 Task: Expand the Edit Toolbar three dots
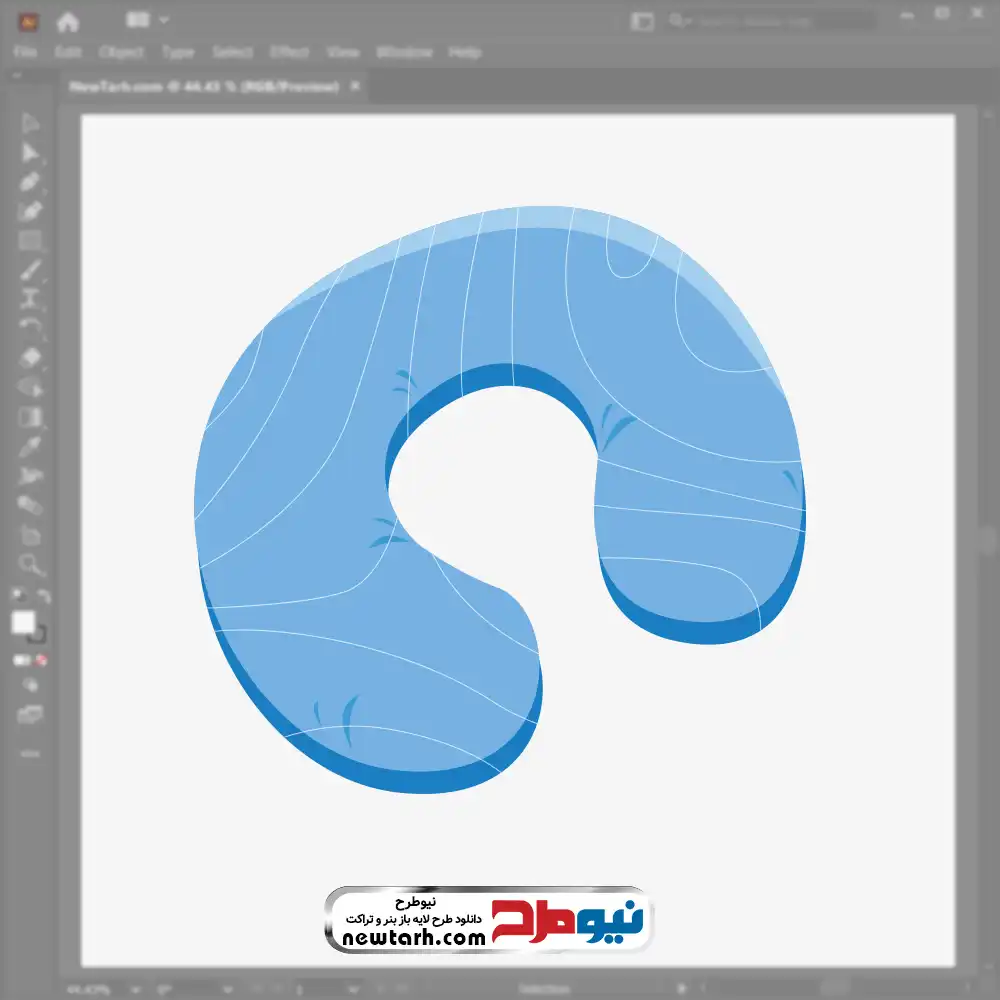(x=30, y=753)
